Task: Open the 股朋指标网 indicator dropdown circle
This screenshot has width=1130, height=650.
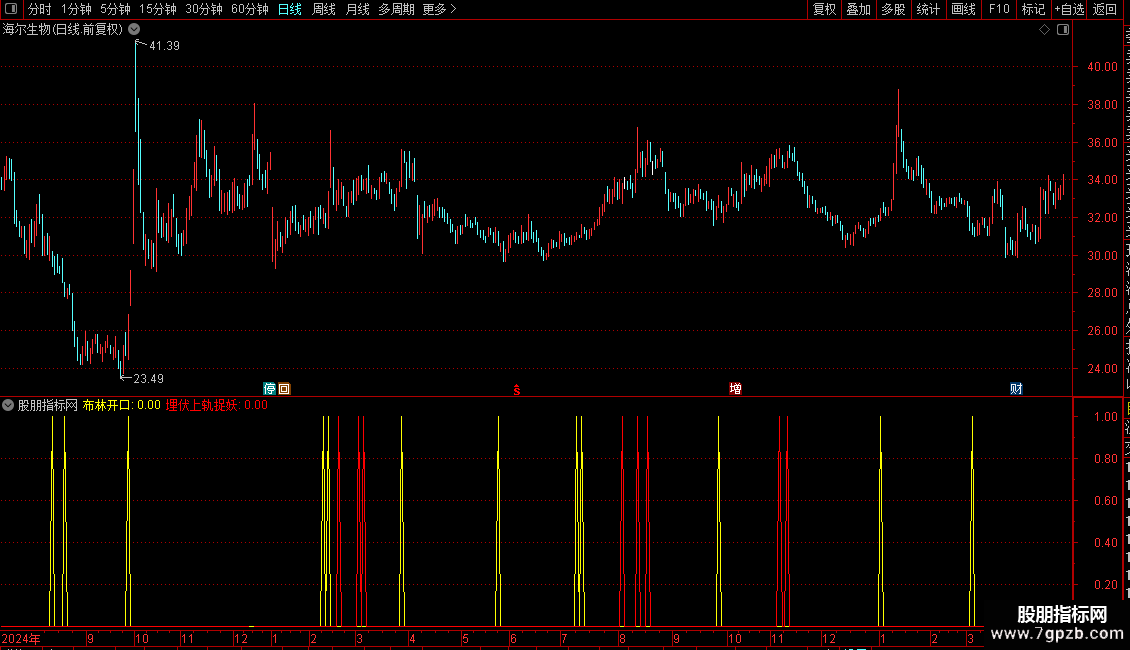Action: (x=8, y=405)
